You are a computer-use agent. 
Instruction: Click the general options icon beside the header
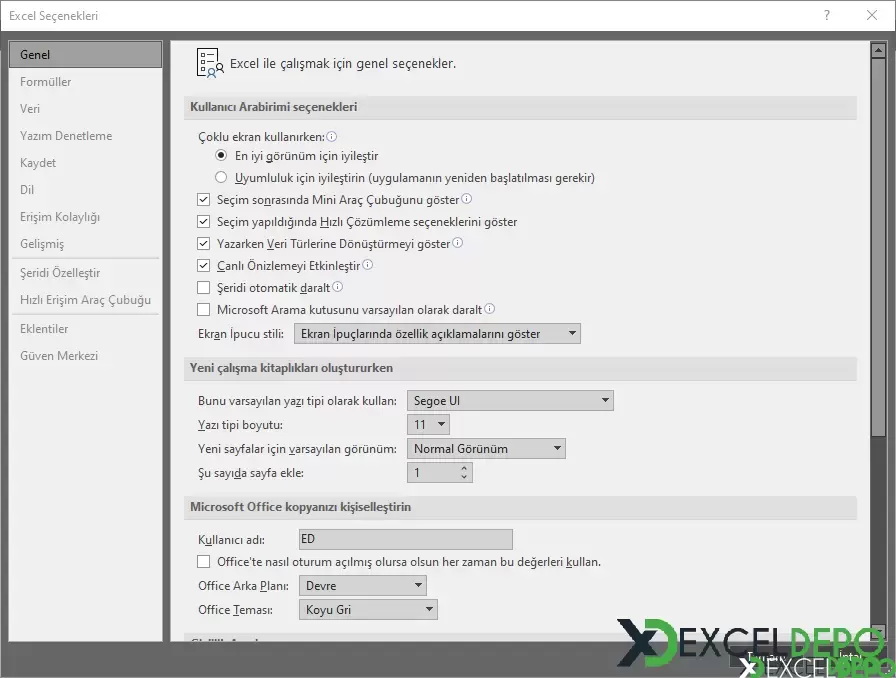click(210, 63)
